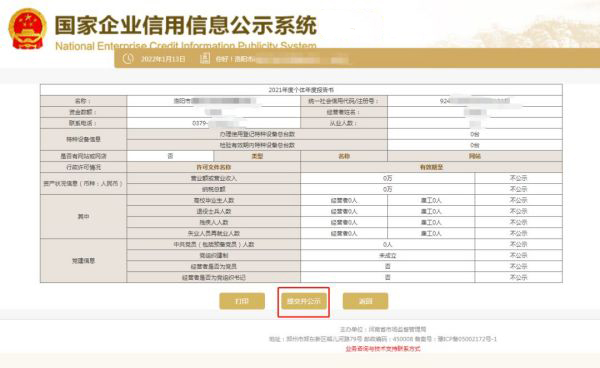Click the national emblem logo
The image size is (600, 368).
[x=28, y=29]
